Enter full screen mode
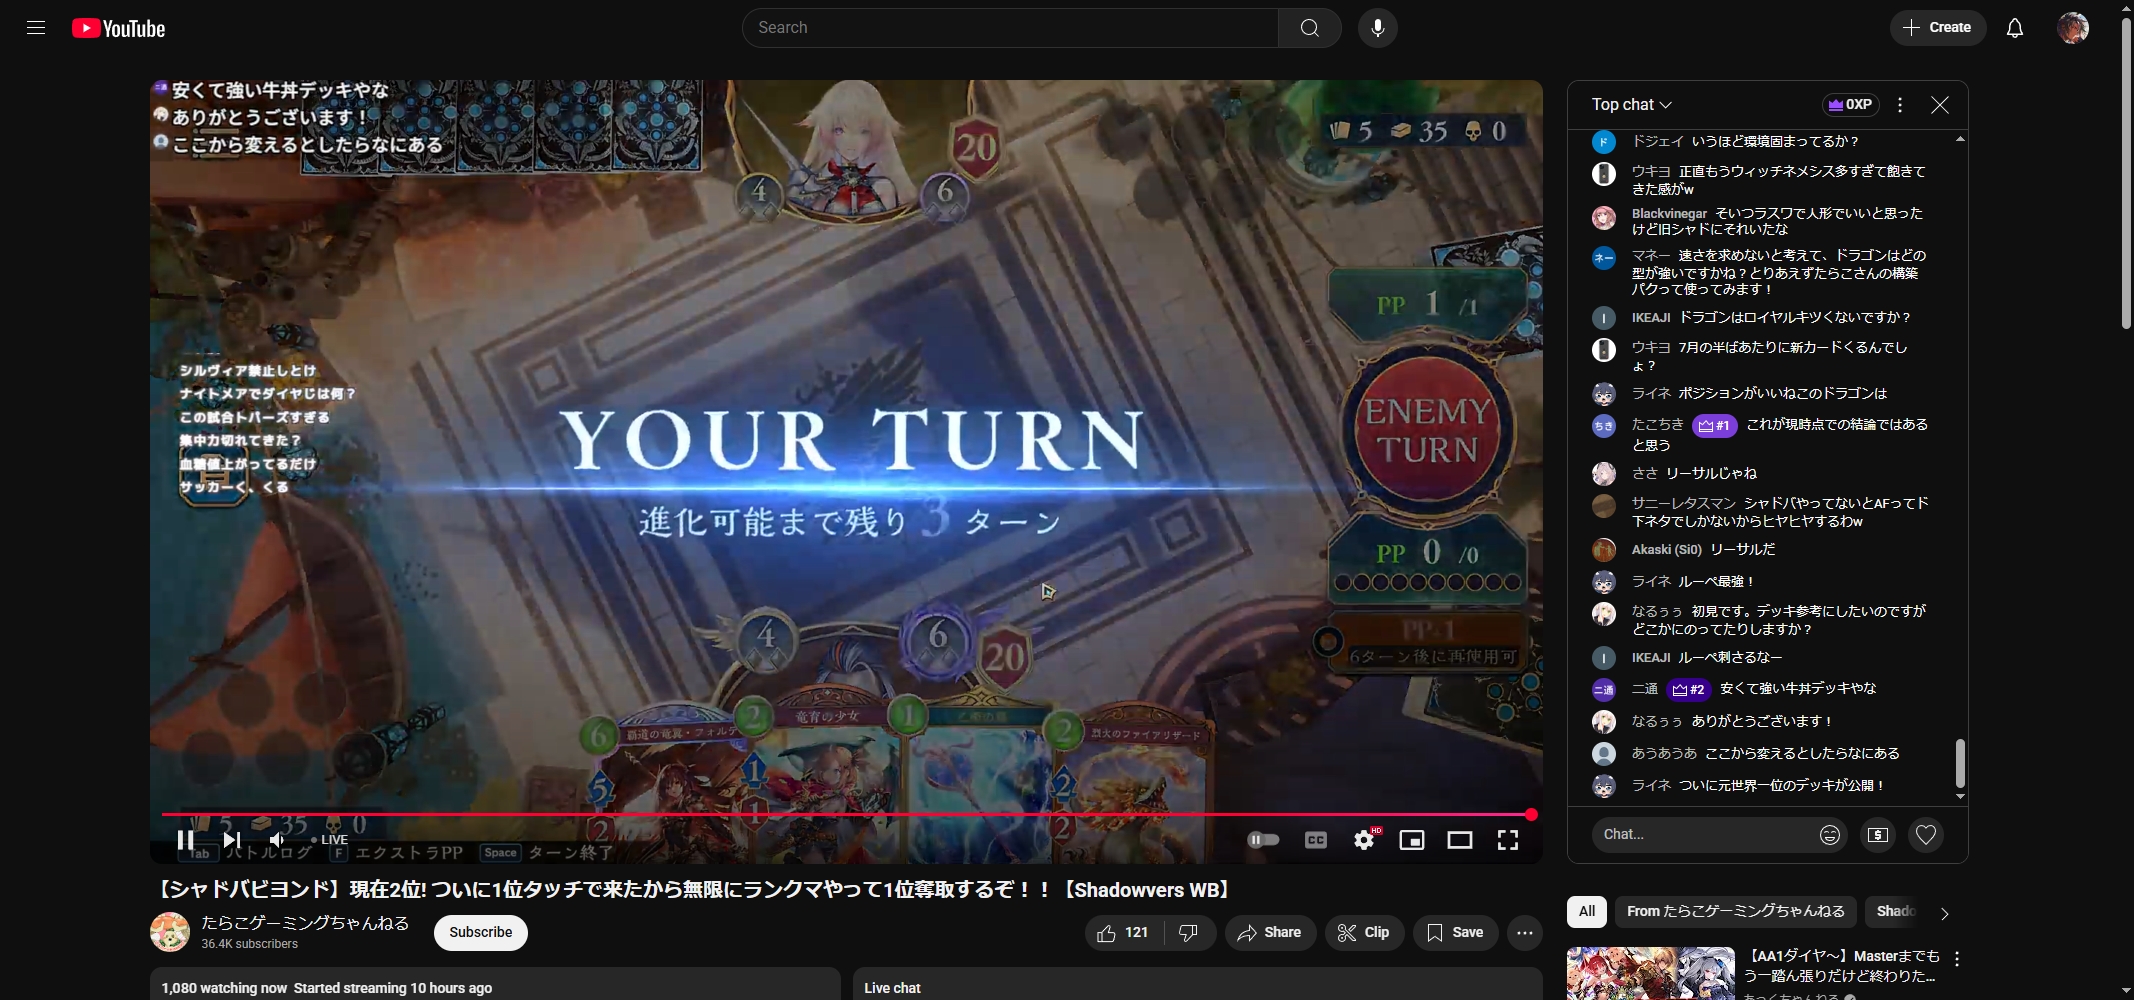This screenshot has width=2134, height=1000. pyautogui.click(x=1508, y=840)
